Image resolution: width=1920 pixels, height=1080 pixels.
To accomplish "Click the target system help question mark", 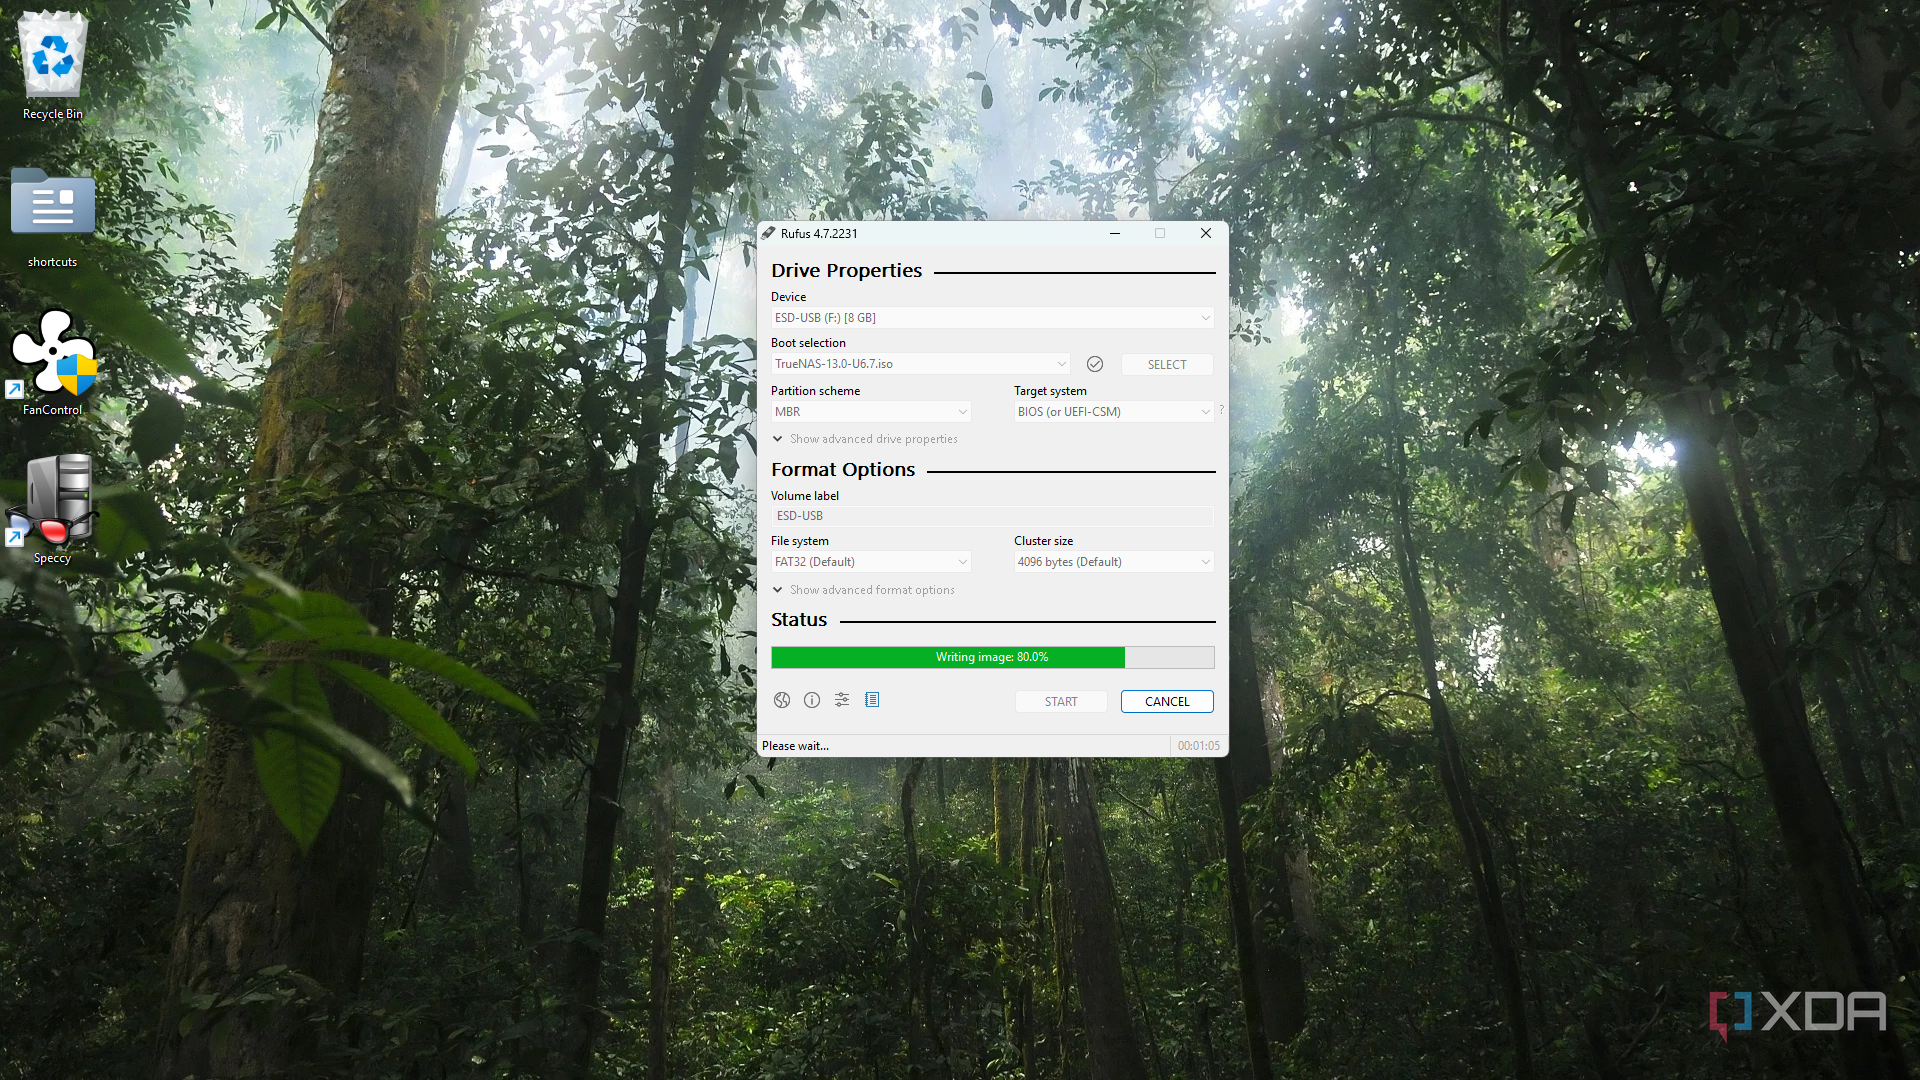I will click(x=1221, y=410).
